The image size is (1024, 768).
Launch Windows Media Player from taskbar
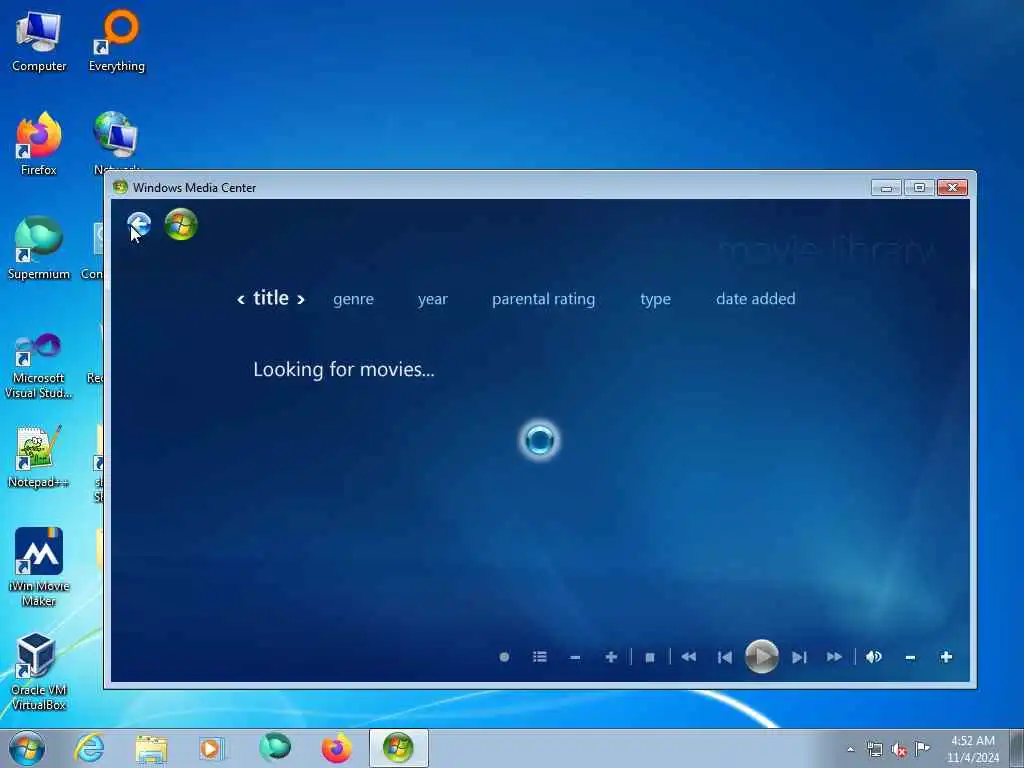click(212, 748)
